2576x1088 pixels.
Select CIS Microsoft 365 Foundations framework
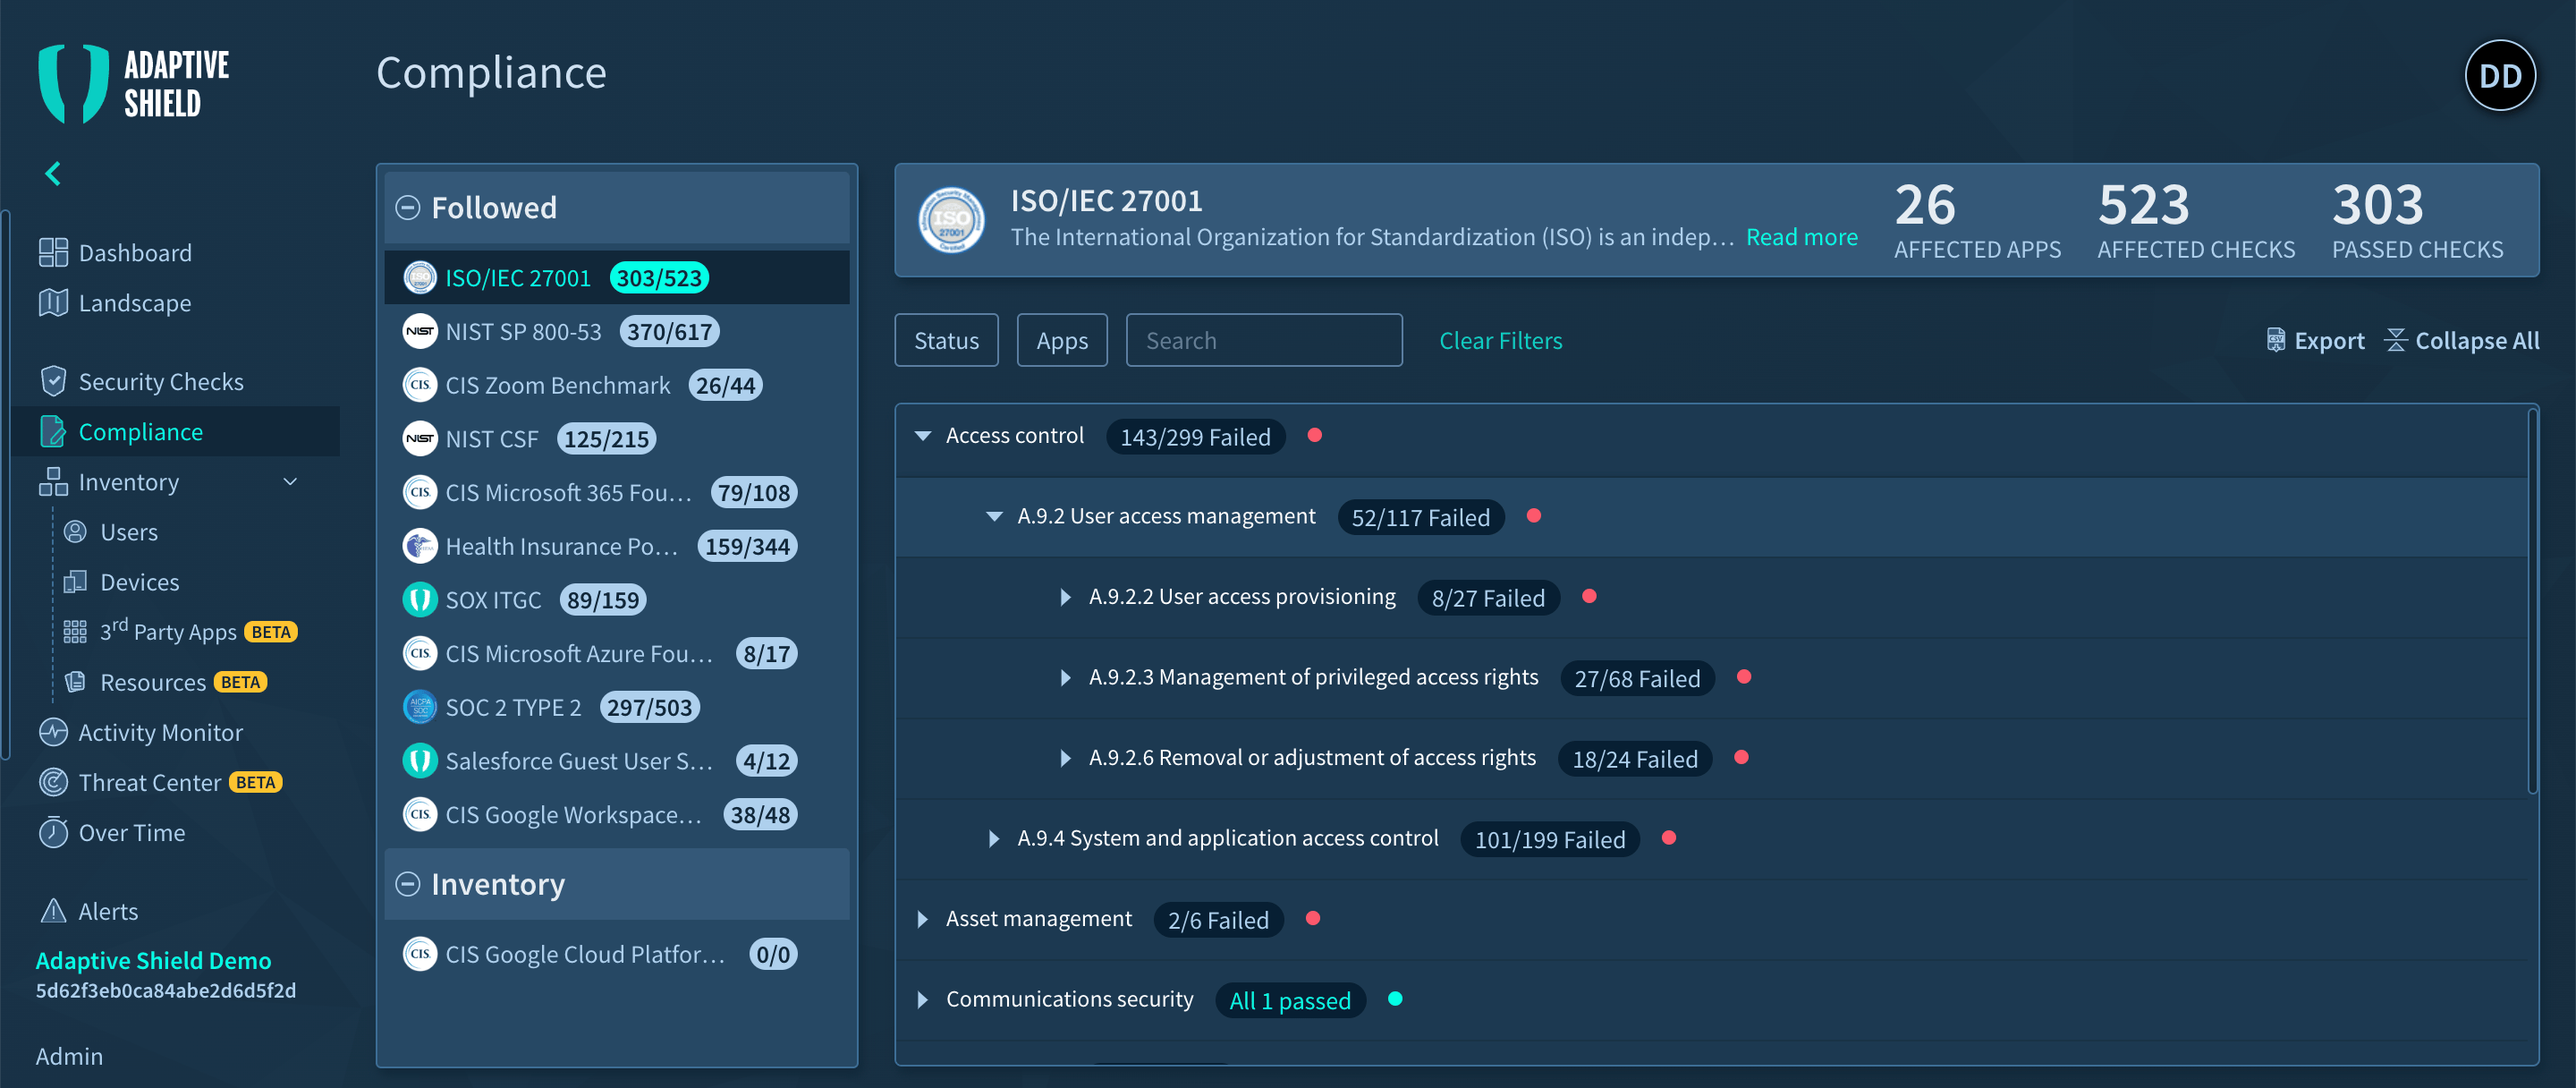click(617, 492)
